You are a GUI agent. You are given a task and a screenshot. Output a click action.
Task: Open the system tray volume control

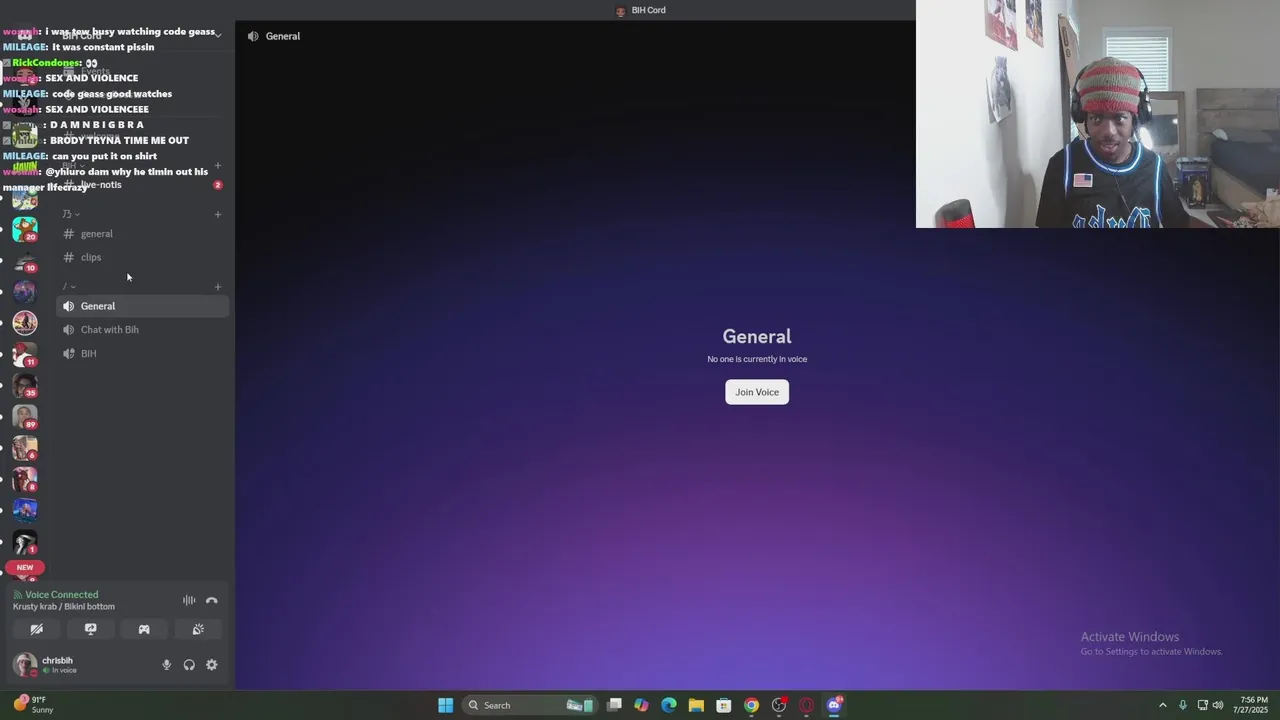pos(1218,705)
